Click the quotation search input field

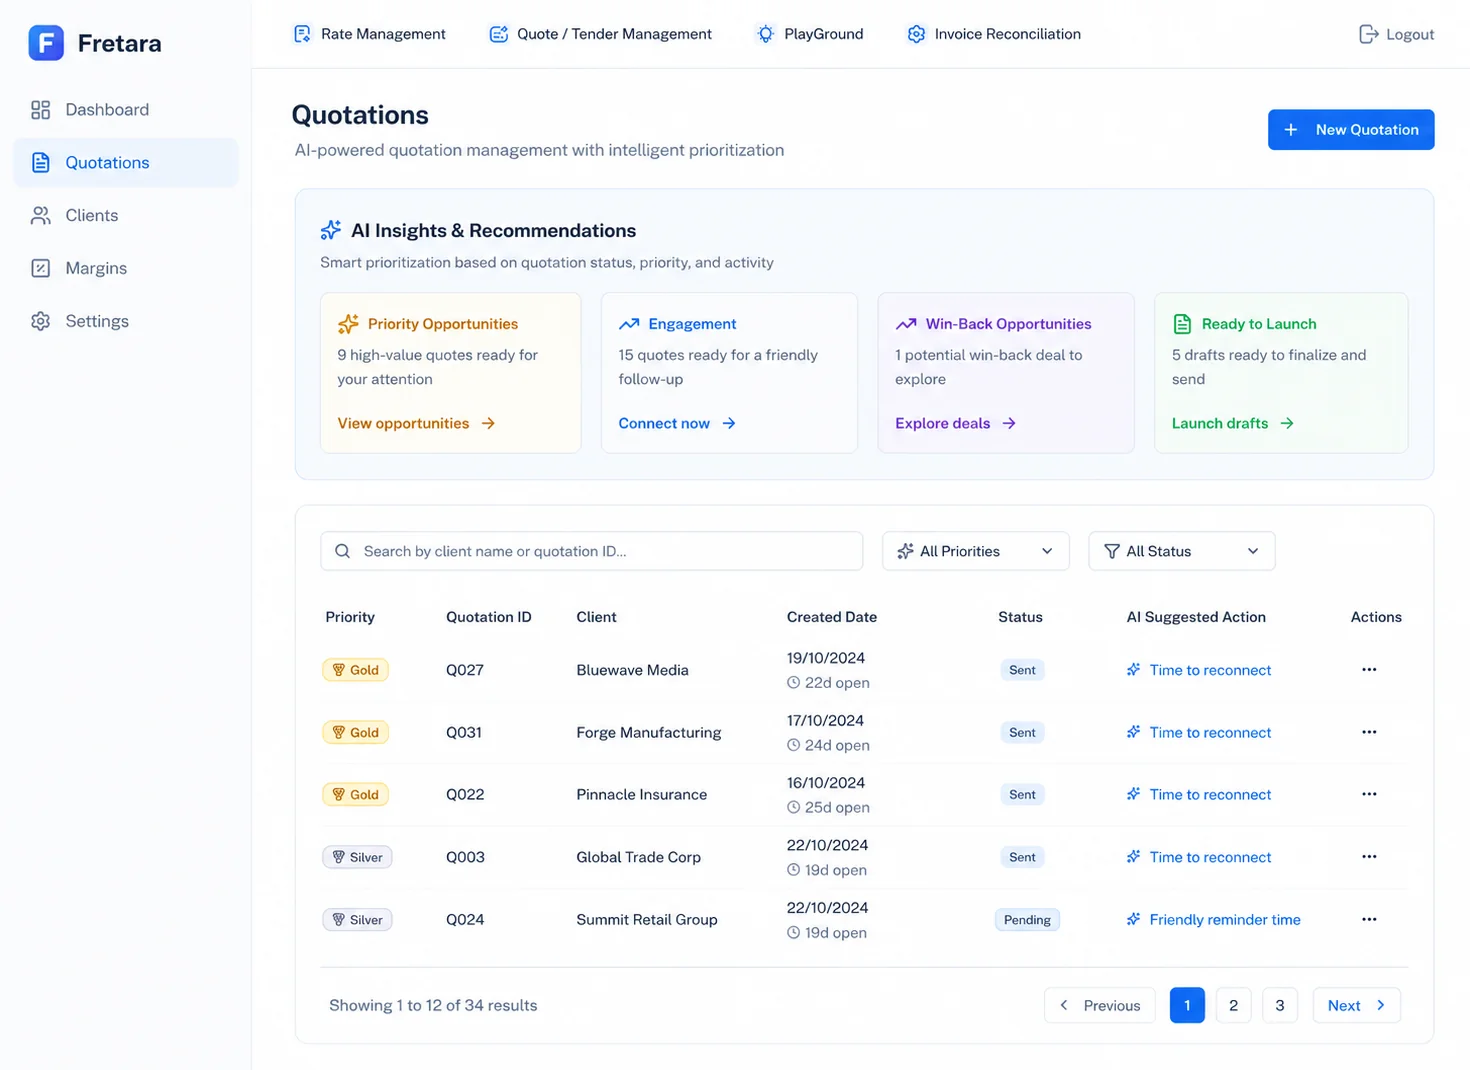coord(592,551)
